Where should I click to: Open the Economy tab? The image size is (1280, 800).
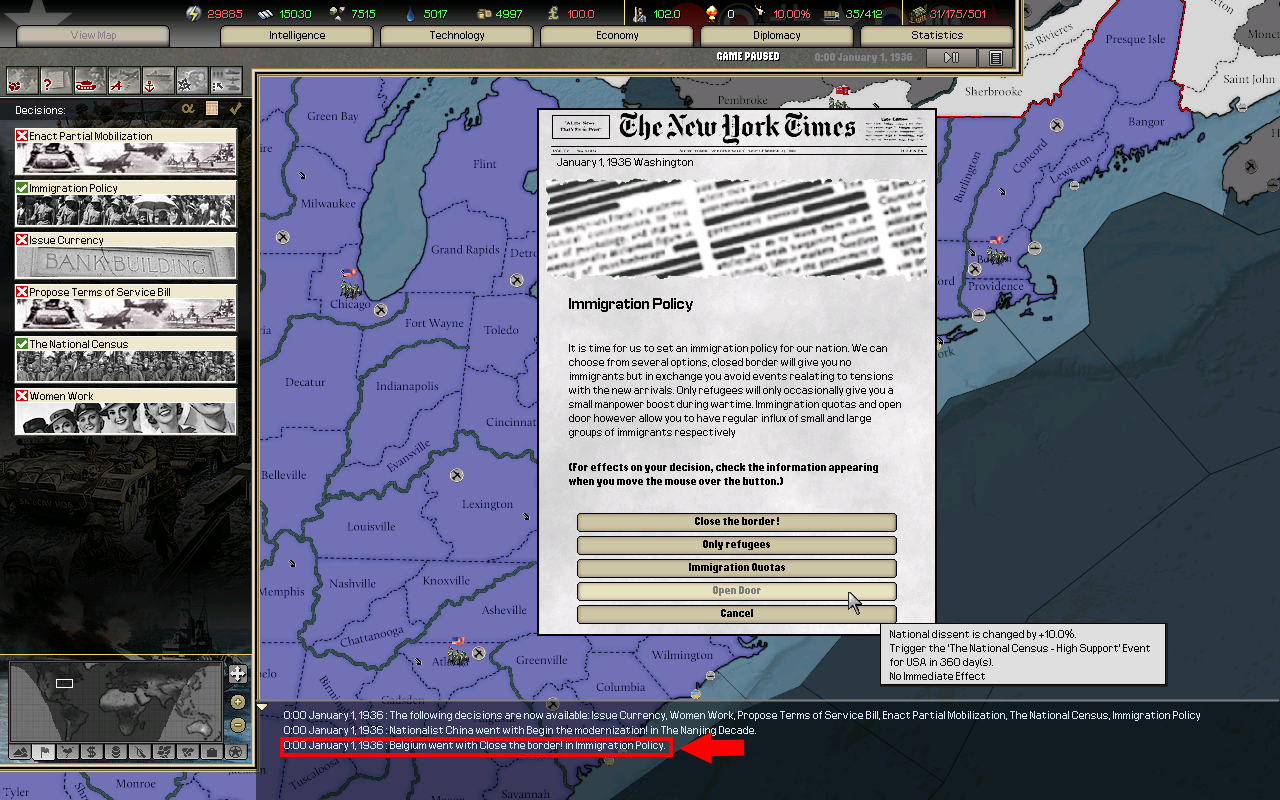617,35
